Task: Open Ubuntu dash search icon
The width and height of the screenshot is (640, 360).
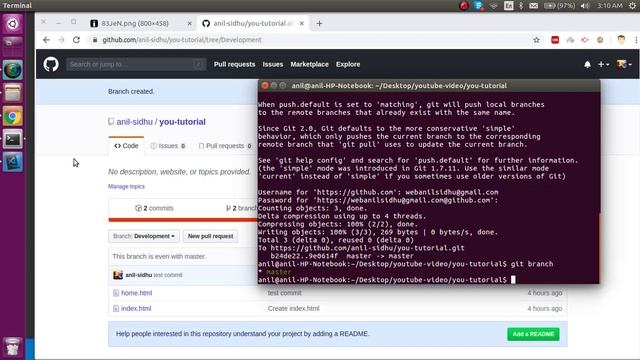Action: 13,24
